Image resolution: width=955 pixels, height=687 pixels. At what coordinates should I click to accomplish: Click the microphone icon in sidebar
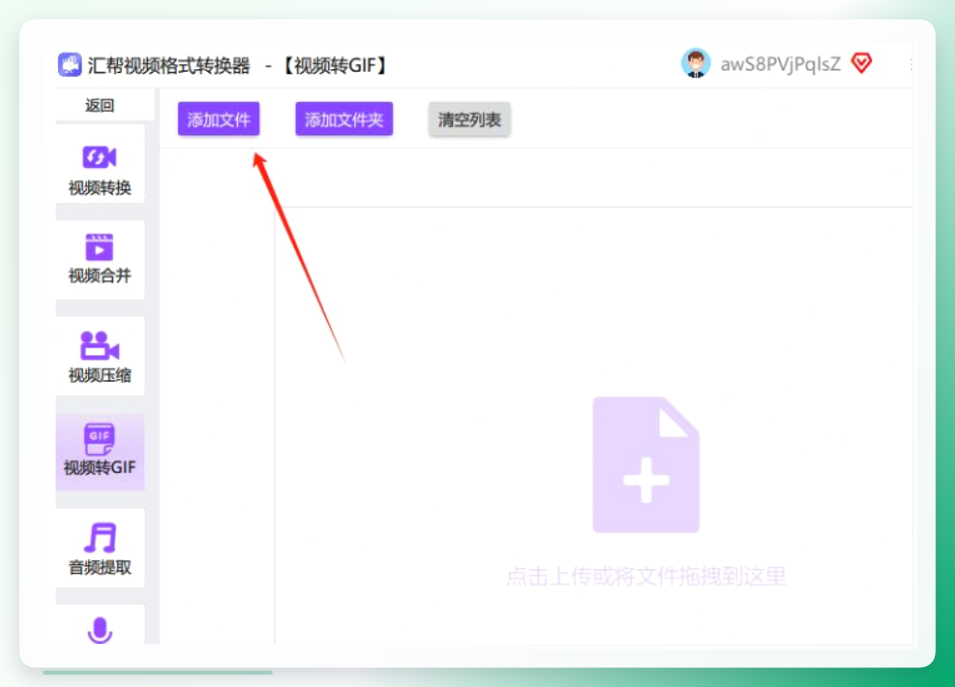point(100,630)
